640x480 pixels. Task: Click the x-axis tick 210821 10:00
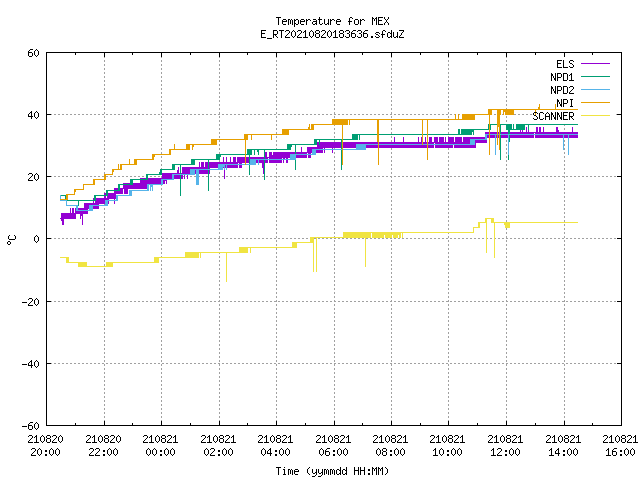coord(448,446)
